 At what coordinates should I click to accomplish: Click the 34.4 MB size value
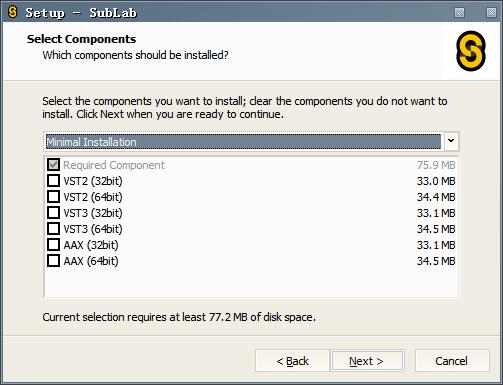tap(436, 197)
